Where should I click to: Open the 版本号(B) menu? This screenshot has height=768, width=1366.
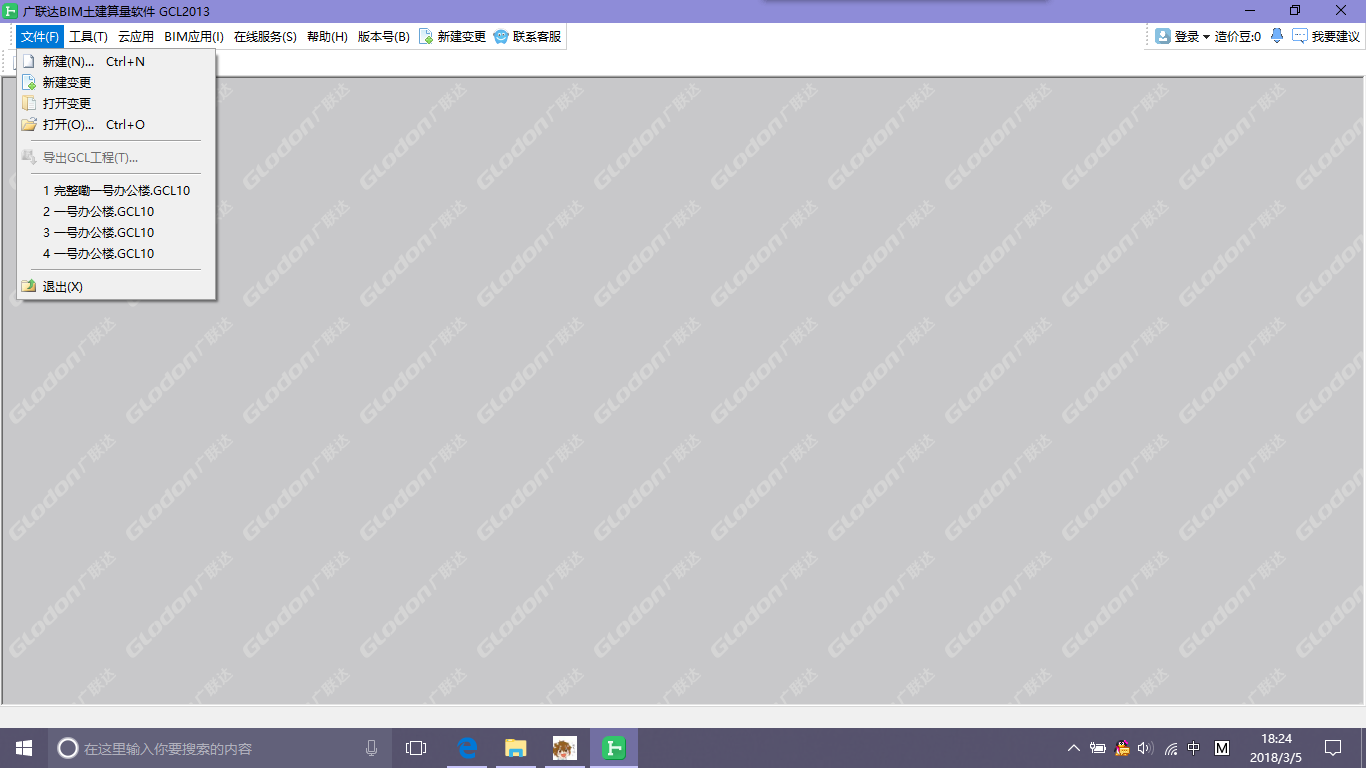pos(384,37)
